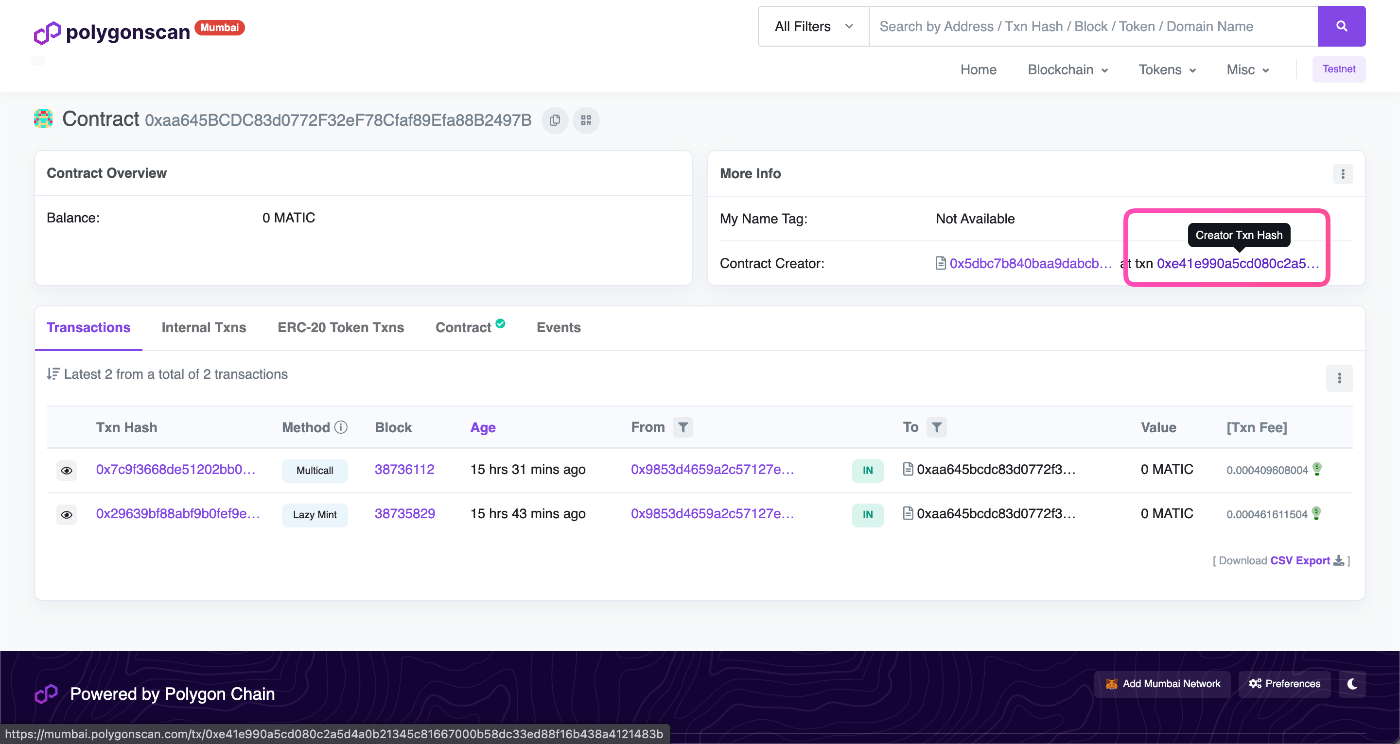The width and height of the screenshot is (1400, 744).
Task: Click the polygonscan logo
Action: [112, 33]
